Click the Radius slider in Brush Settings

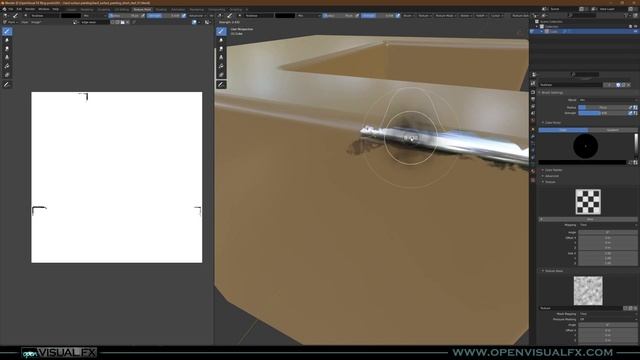point(603,107)
